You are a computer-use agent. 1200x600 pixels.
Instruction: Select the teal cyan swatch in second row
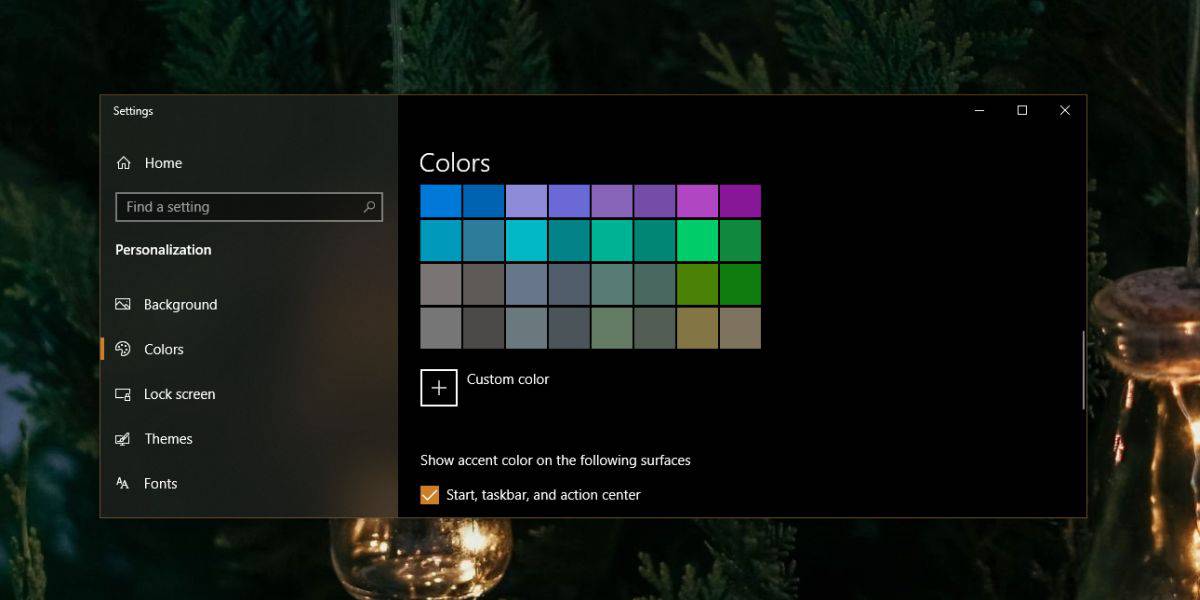pos(526,241)
